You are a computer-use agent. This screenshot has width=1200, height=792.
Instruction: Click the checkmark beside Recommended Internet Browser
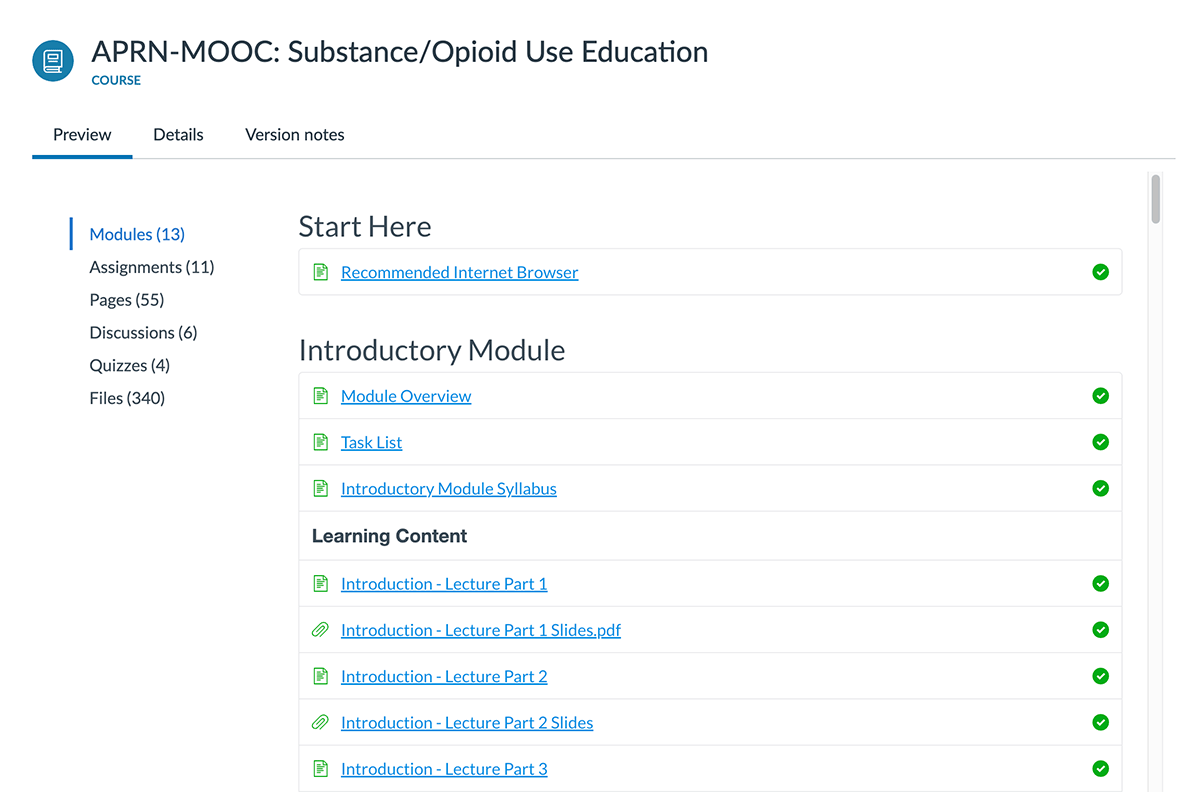1100,271
